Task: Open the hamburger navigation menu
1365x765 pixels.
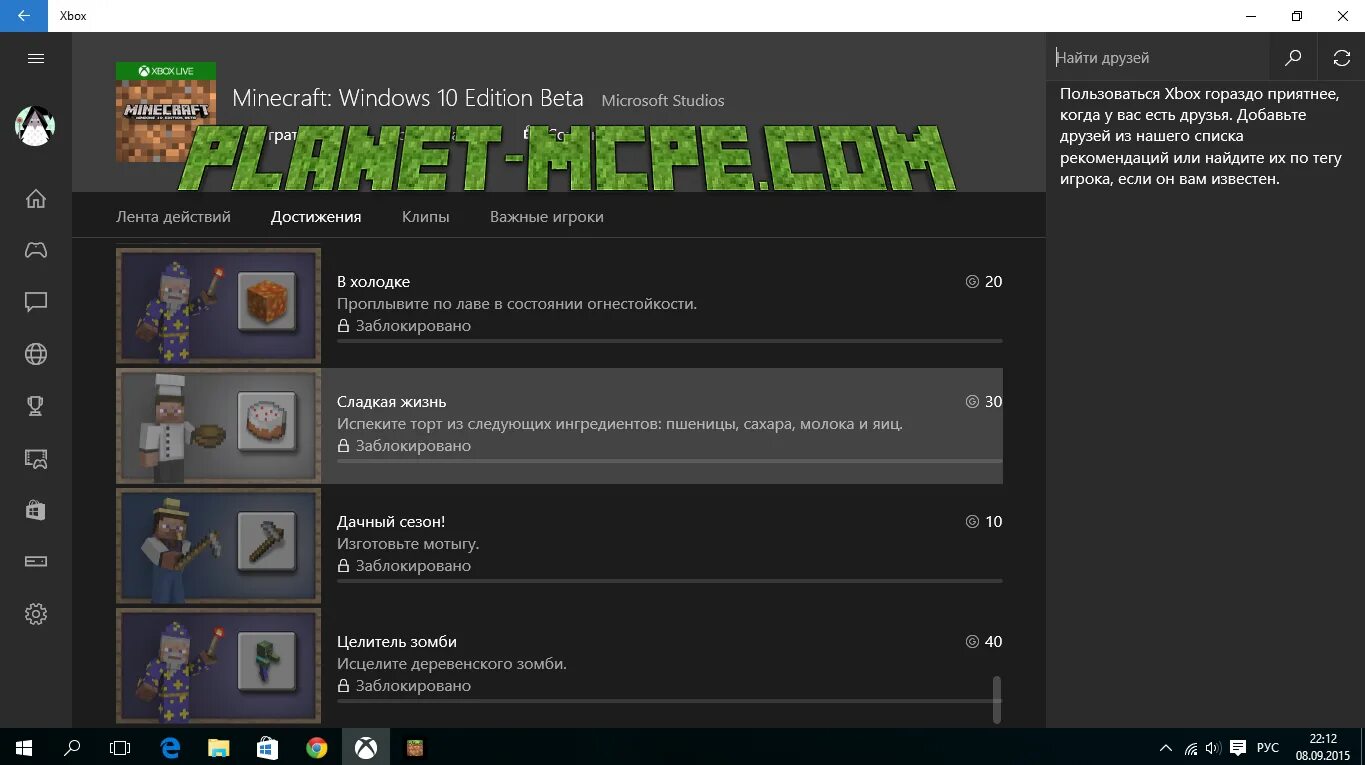Action: tap(36, 58)
